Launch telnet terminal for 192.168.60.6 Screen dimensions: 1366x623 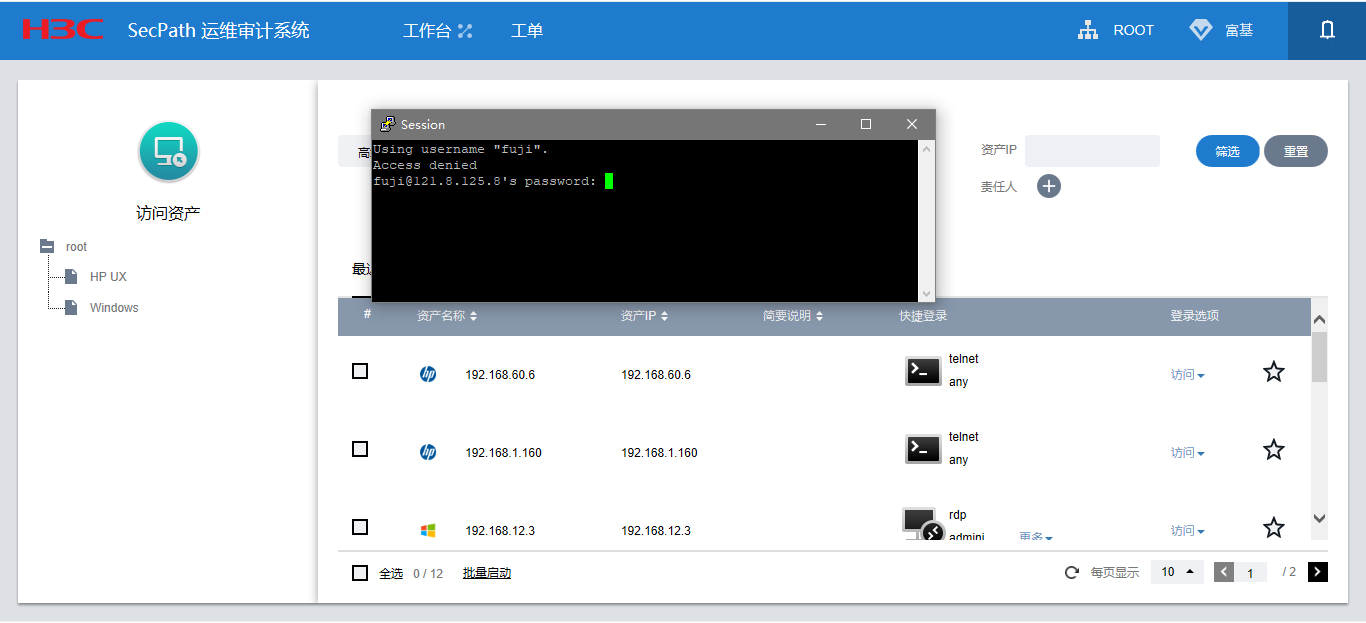coord(923,371)
